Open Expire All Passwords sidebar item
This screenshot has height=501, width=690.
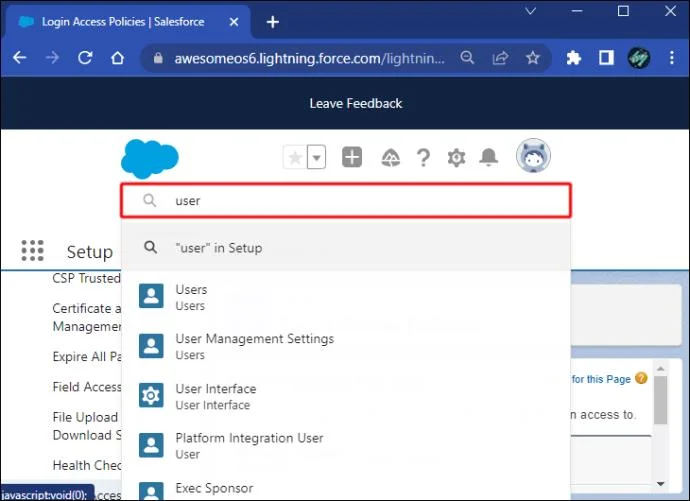(86, 356)
